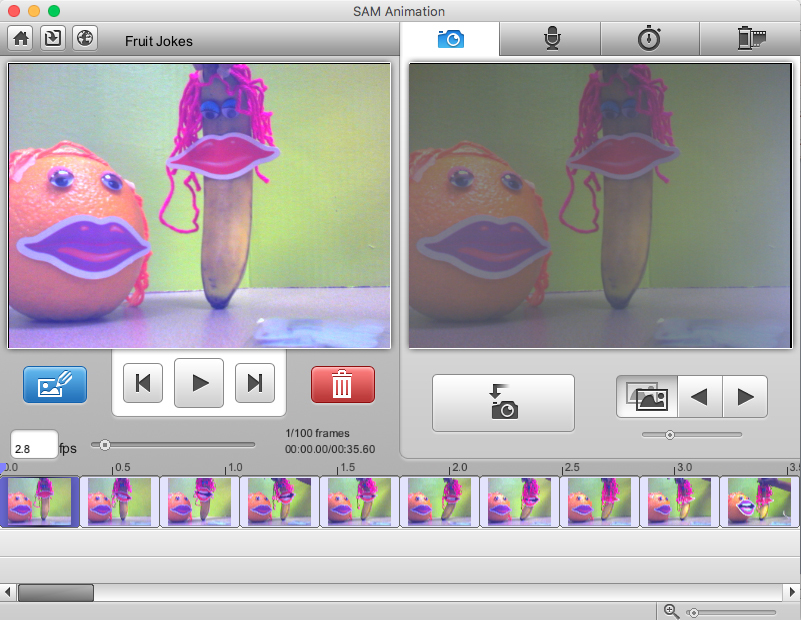Click the yellow minimize window button
This screenshot has height=620, width=801.
(x=34, y=11)
